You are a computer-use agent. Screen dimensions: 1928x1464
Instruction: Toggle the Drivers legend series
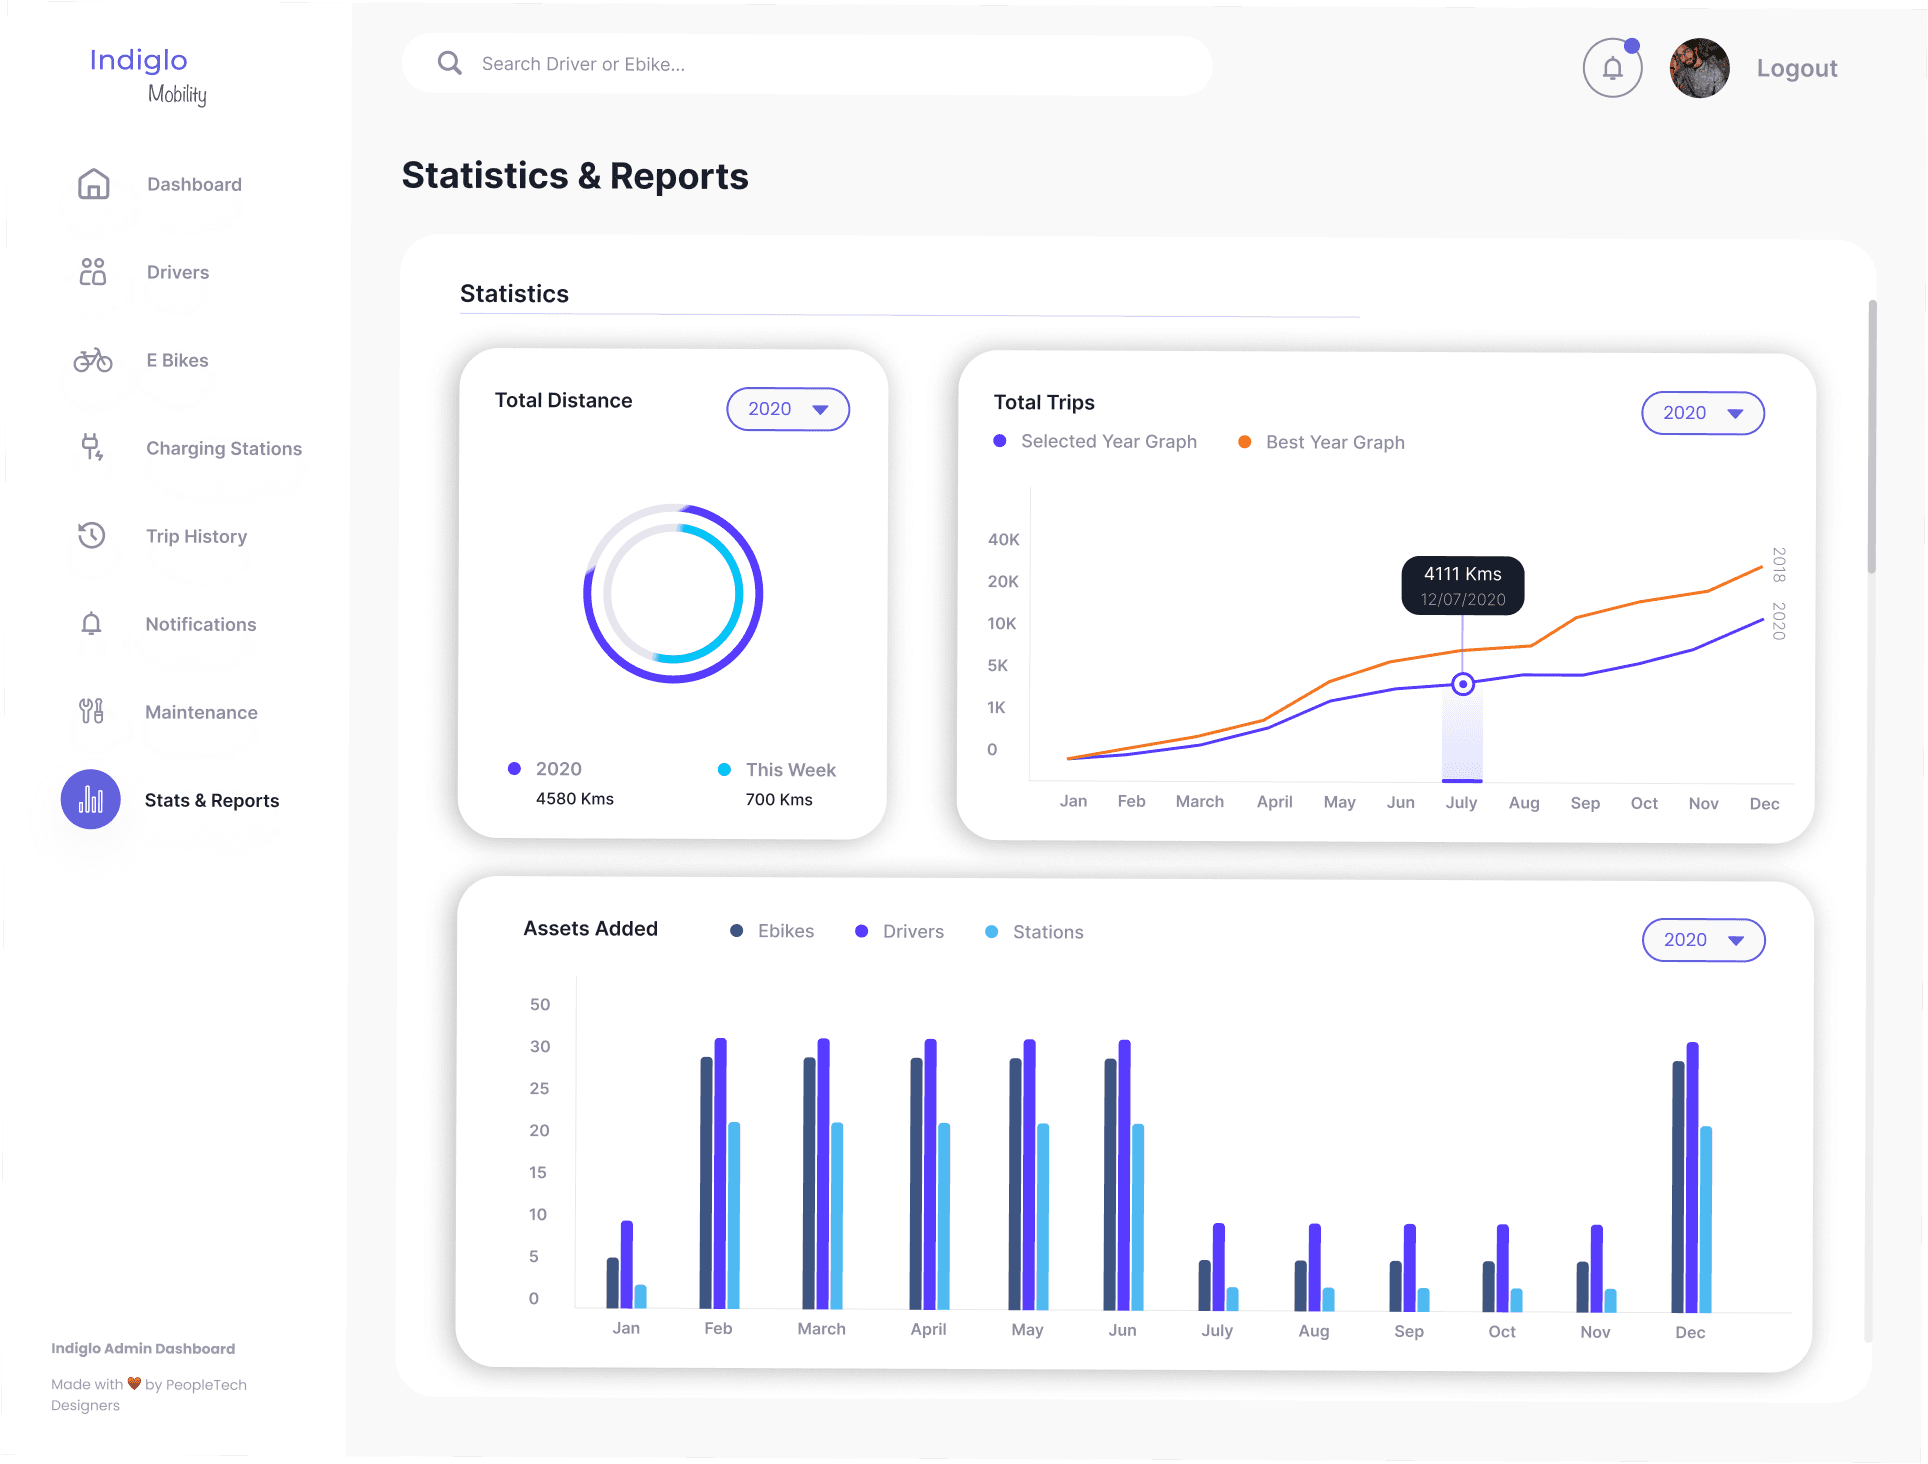(x=899, y=931)
